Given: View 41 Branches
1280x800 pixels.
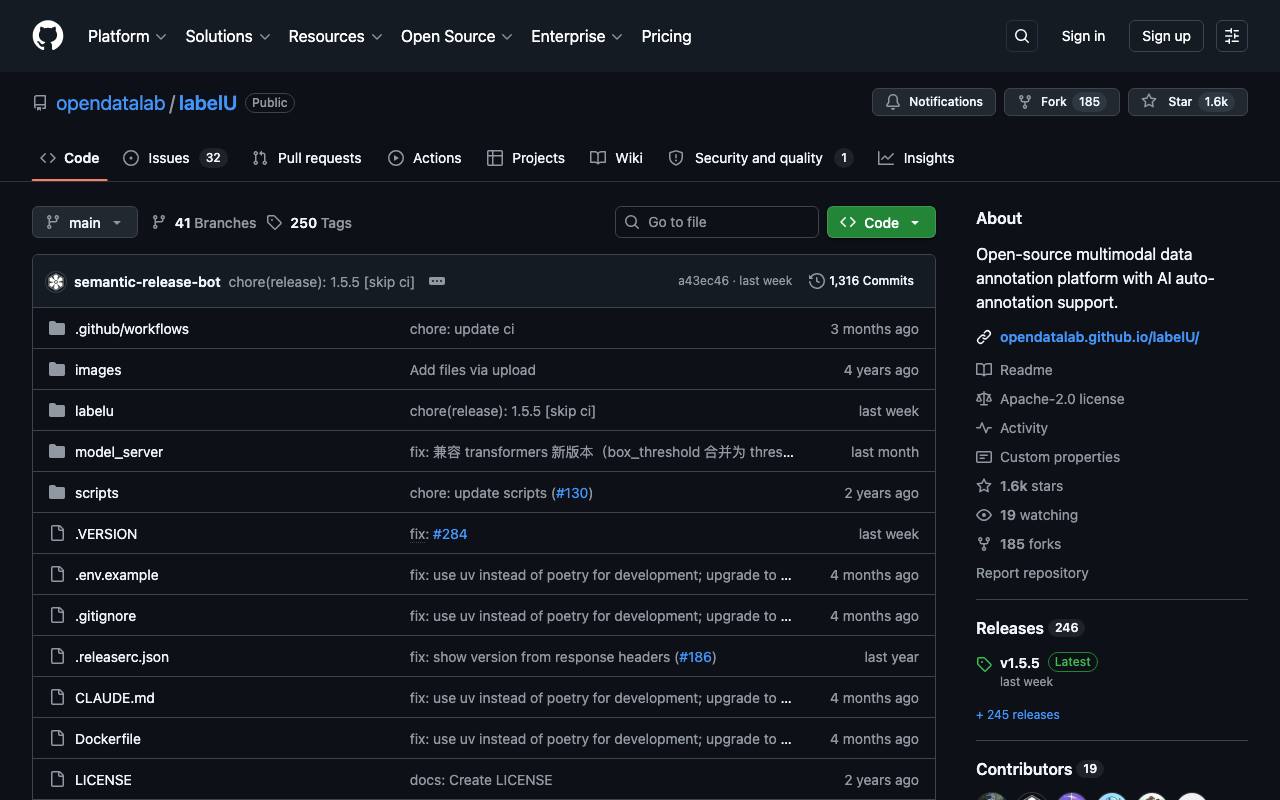Looking at the screenshot, I should click(x=204, y=222).
